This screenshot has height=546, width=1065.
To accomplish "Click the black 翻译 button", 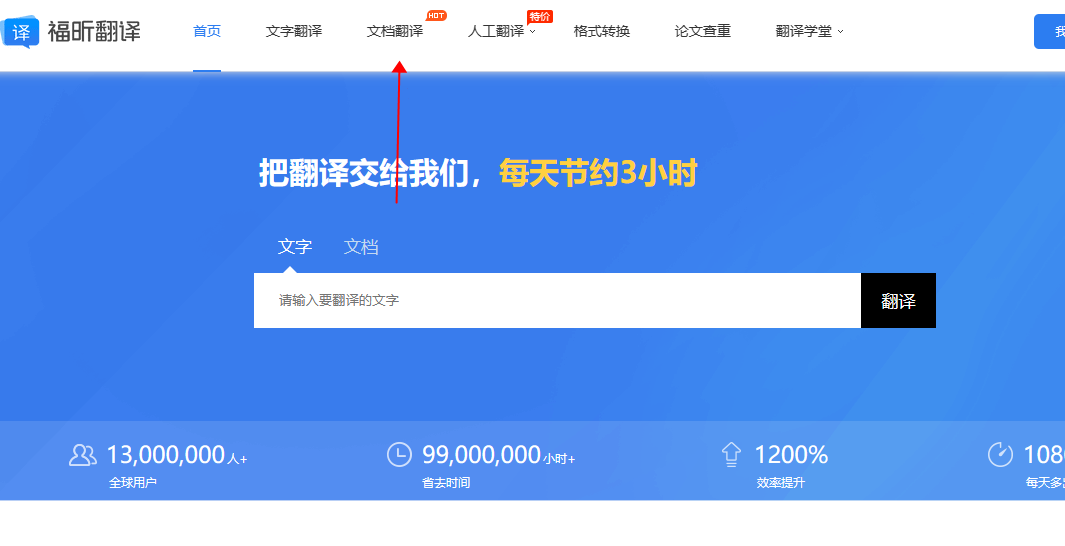I will coord(899,300).
